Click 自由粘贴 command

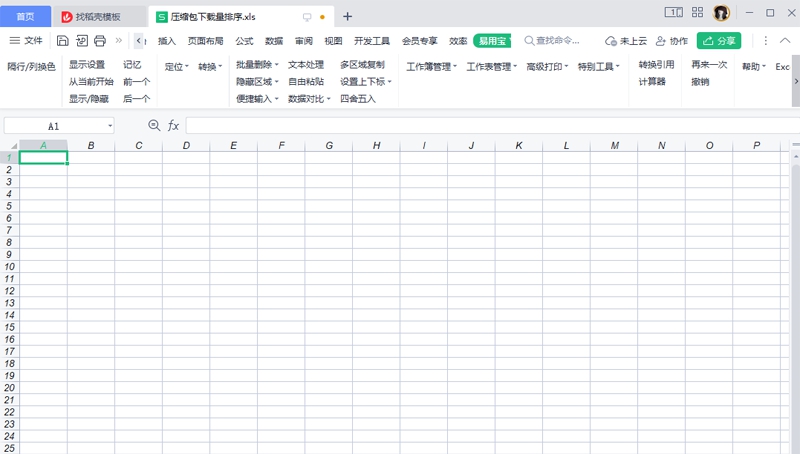pos(306,82)
